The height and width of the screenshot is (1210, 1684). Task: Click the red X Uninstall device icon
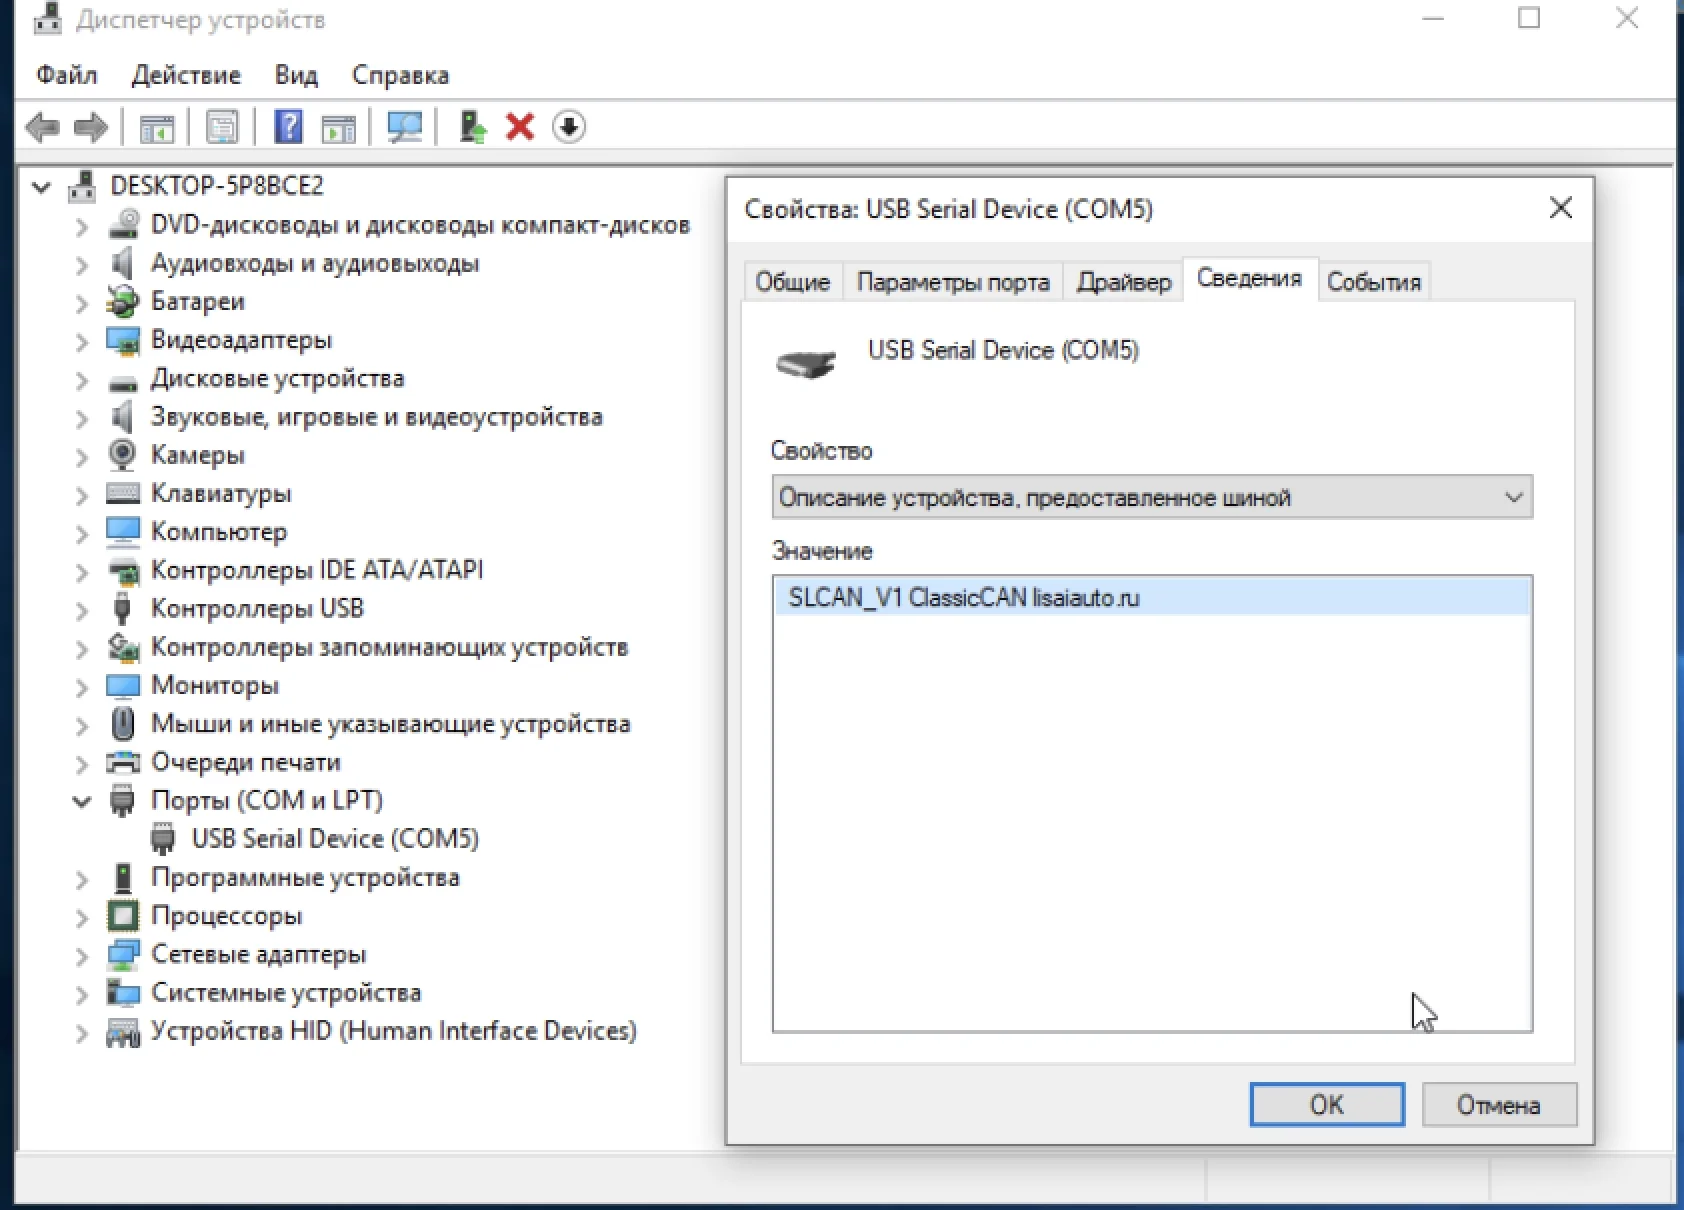520,128
